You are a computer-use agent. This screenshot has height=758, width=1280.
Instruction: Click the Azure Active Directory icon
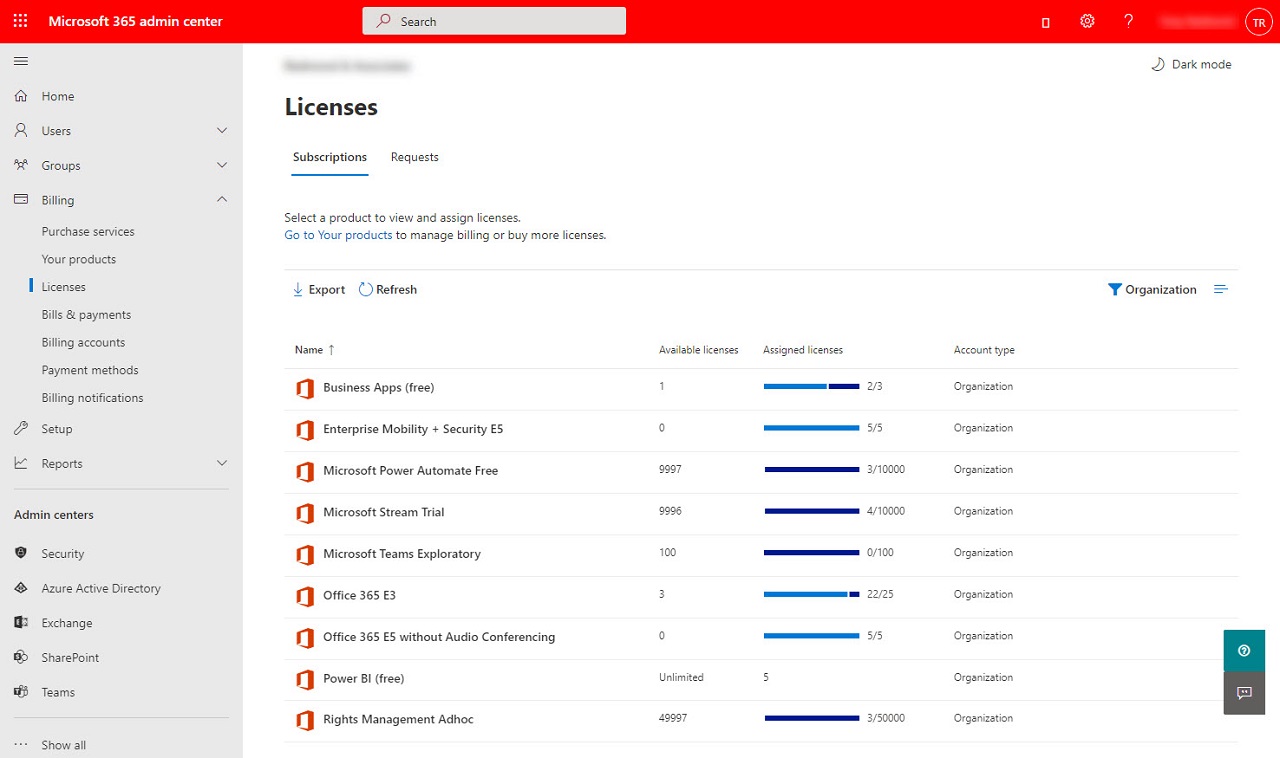pyautogui.click(x=21, y=588)
